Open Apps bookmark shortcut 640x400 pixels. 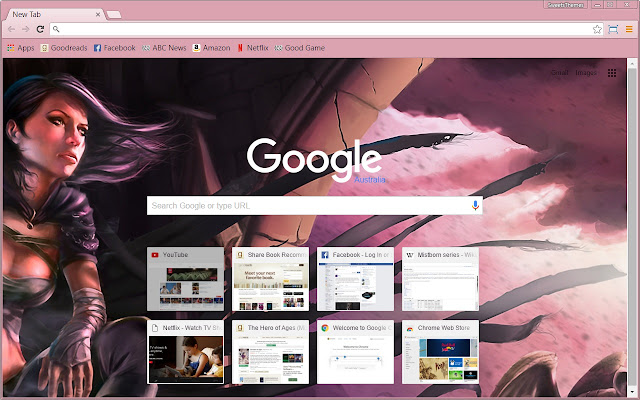click(x=21, y=48)
